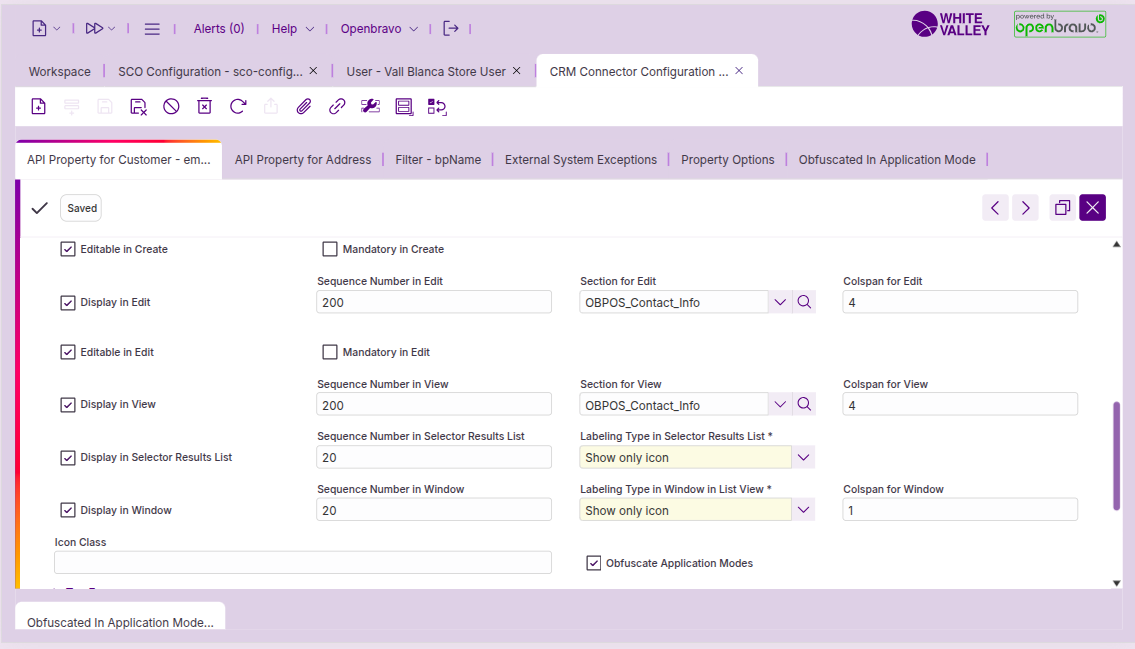Click the undo changes circle-slash icon
1135x649 pixels.
coord(171,107)
